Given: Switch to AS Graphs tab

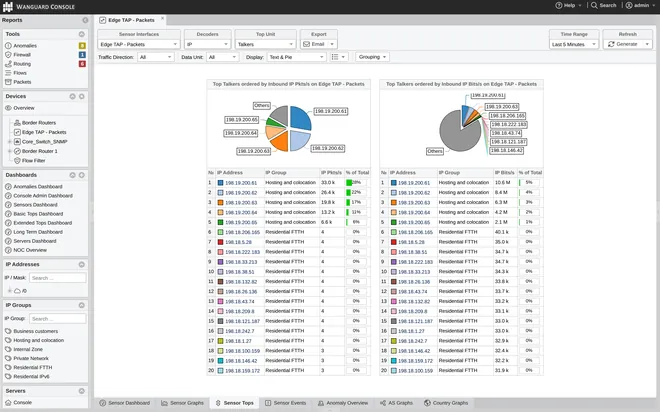Looking at the screenshot, I should 396,403.
